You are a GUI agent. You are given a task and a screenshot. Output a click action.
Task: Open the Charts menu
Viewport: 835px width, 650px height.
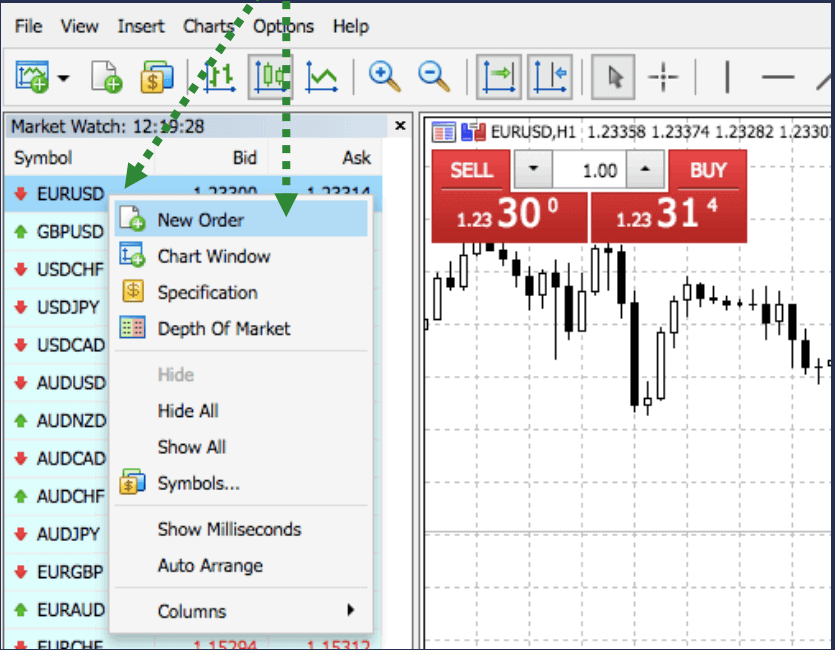208,26
